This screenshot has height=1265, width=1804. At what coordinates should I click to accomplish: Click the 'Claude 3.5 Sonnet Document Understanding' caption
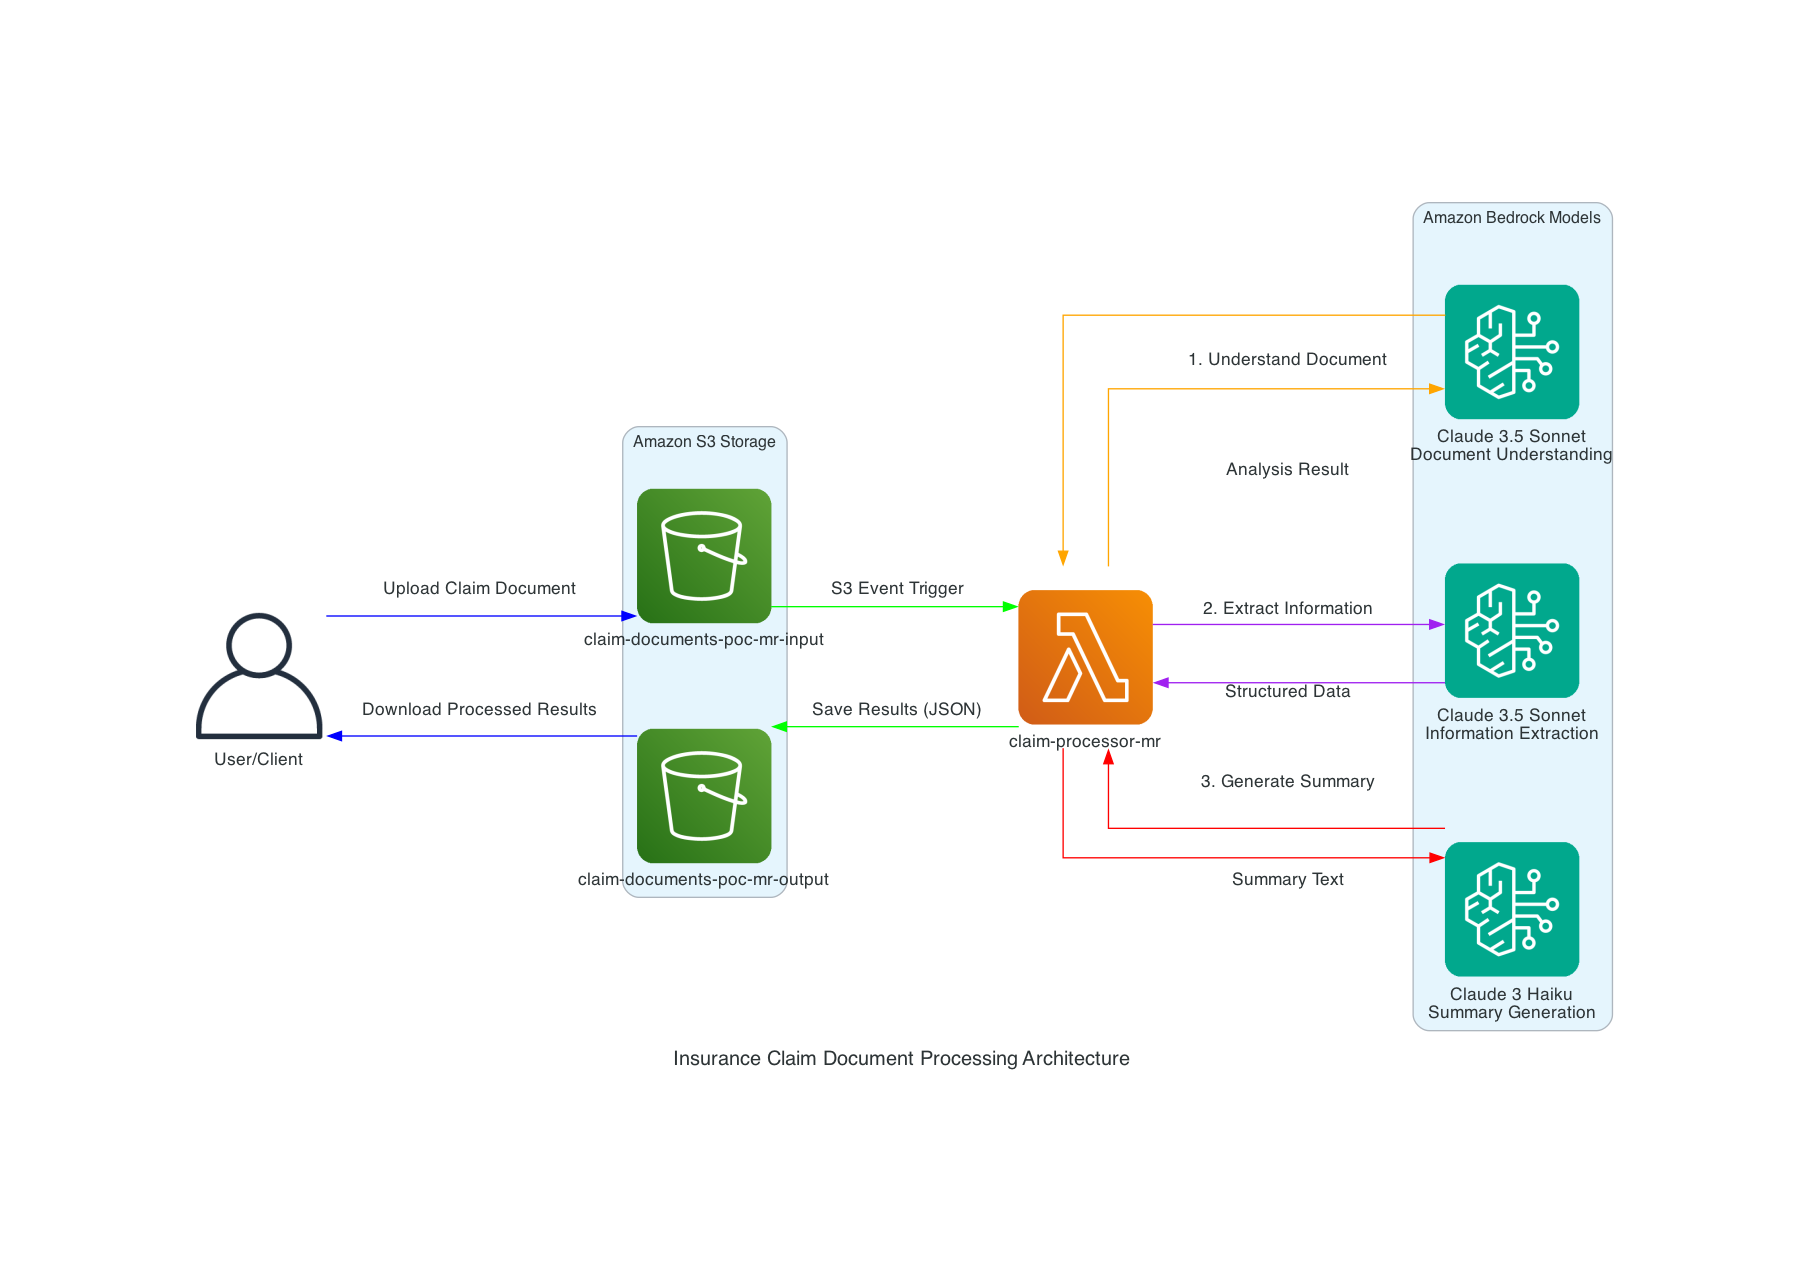(x=1511, y=445)
